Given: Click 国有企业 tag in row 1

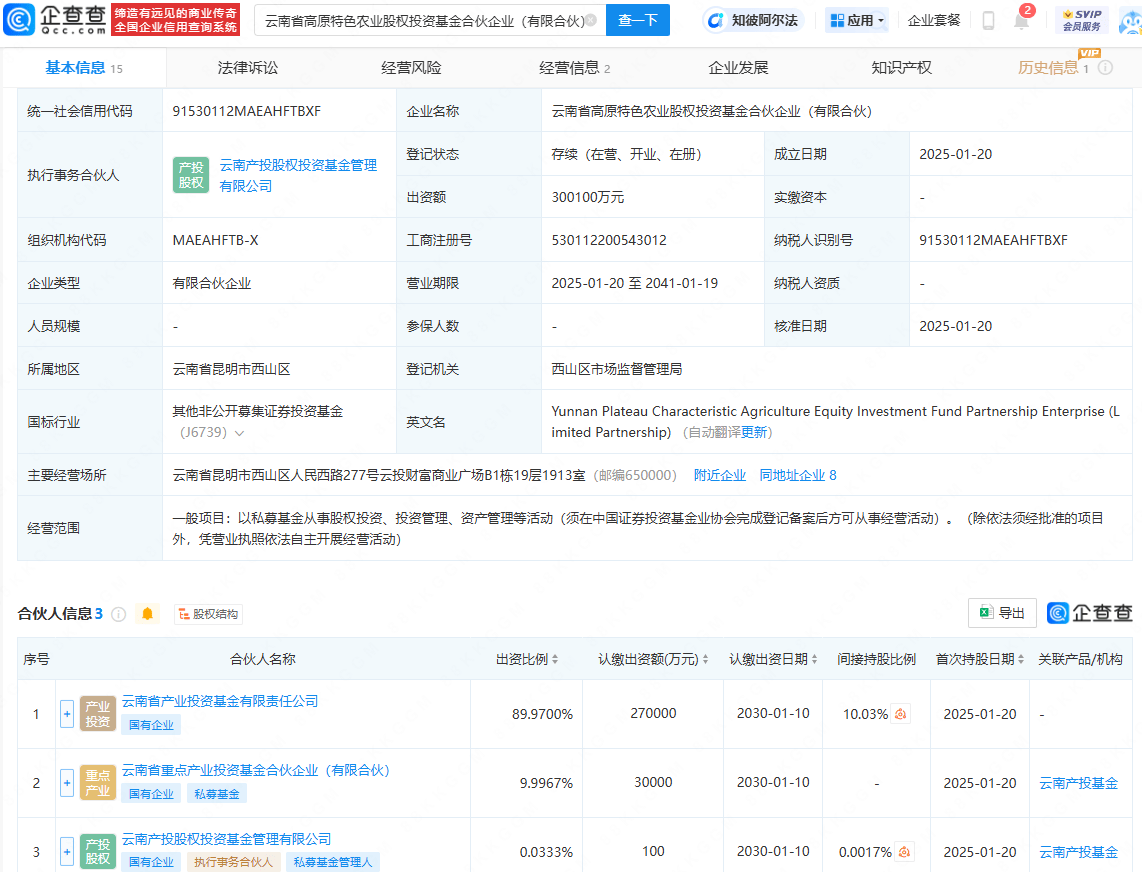Looking at the screenshot, I should tap(151, 725).
